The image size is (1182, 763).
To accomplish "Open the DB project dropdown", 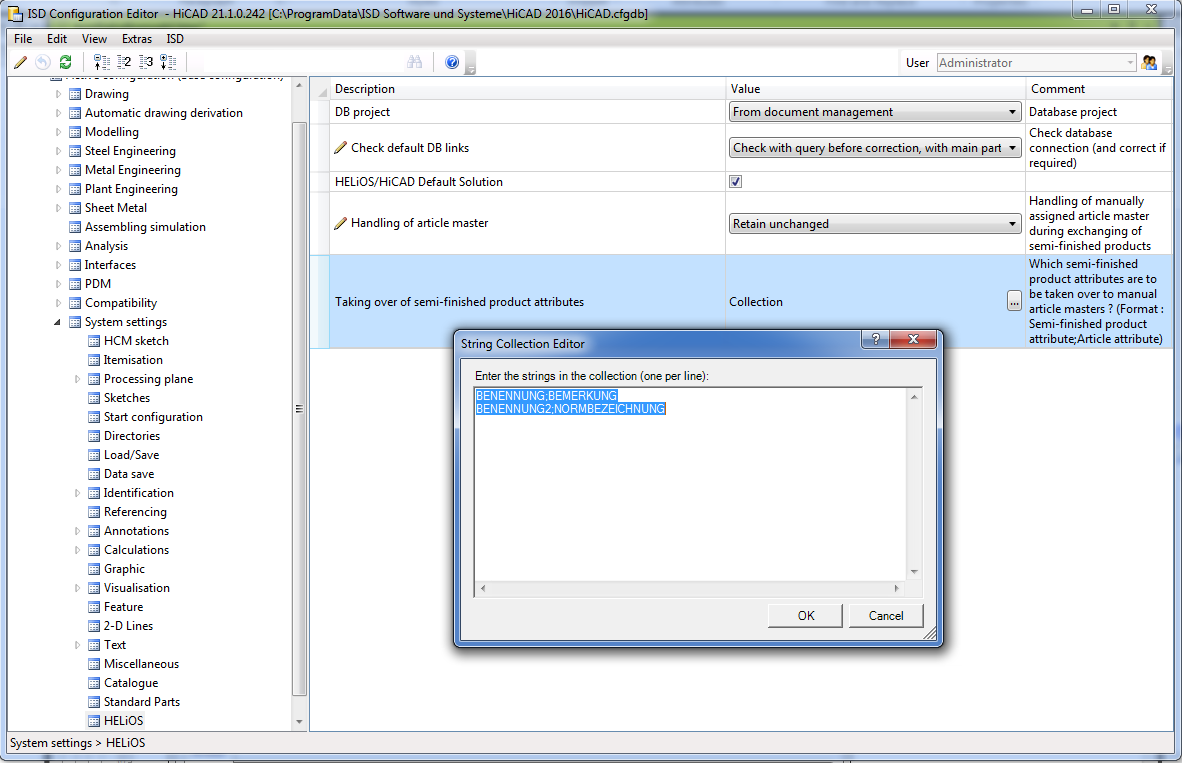I will 875,112.
